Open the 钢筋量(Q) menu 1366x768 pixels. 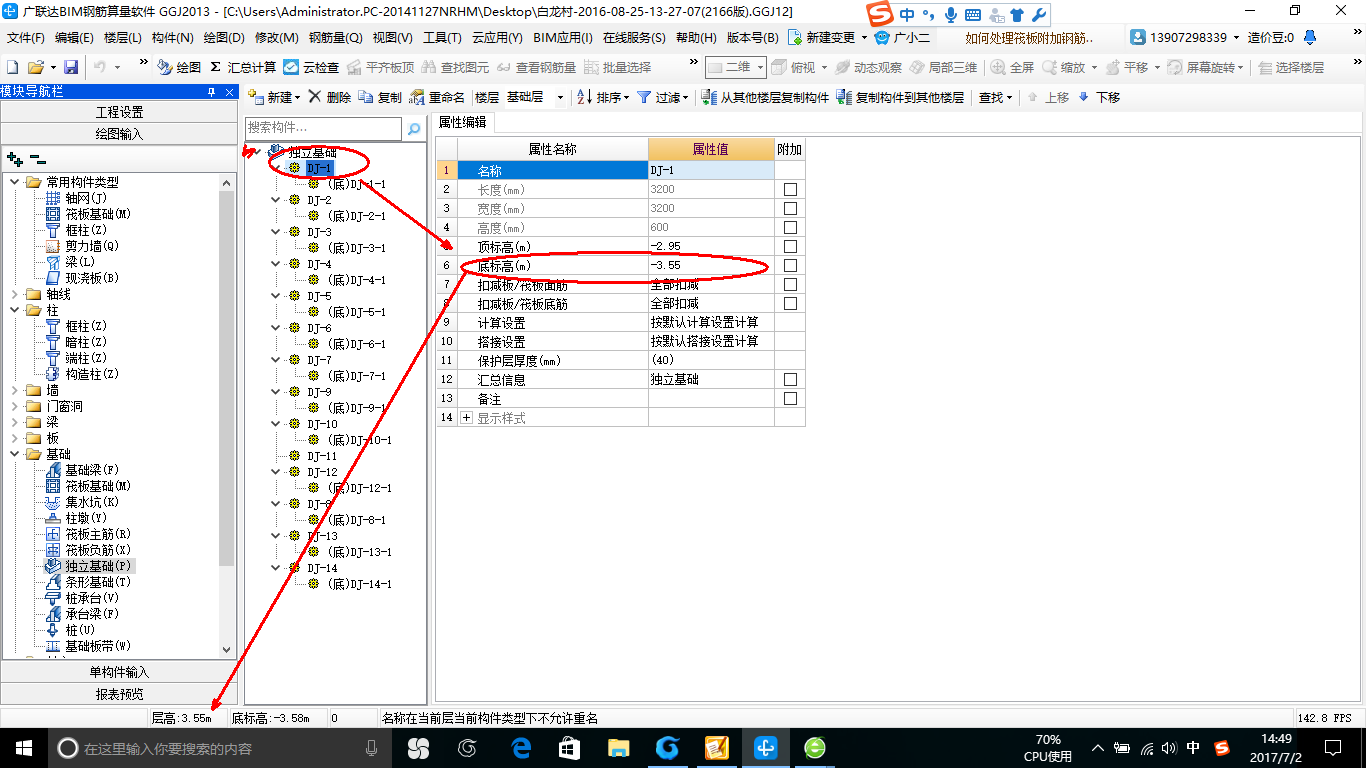(x=335, y=37)
